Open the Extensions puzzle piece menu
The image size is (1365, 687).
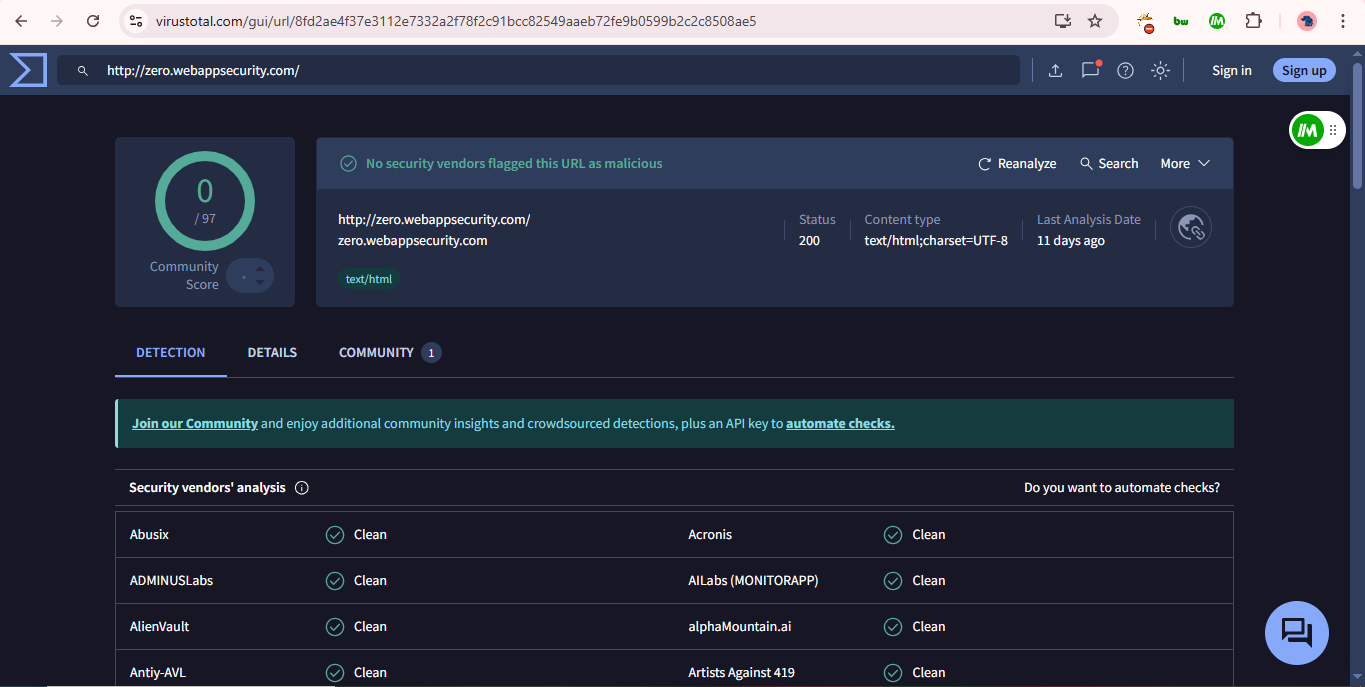click(x=1253, y=21)
